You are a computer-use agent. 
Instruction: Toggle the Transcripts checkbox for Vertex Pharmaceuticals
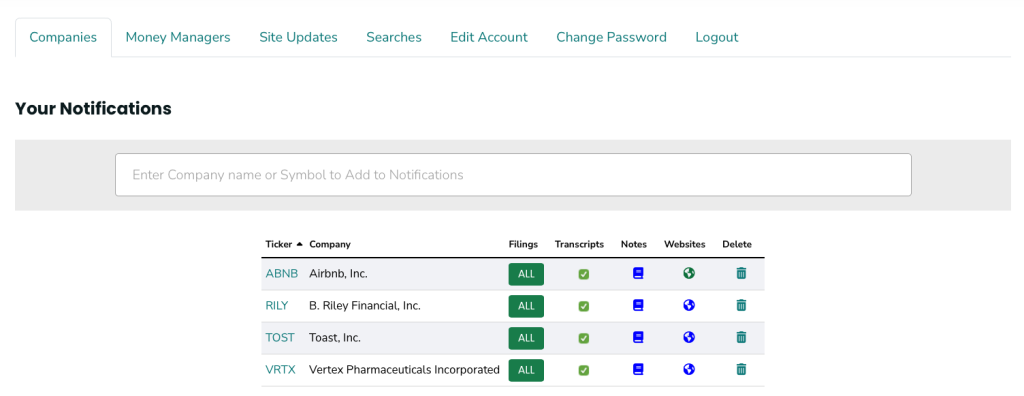(583, 370)
